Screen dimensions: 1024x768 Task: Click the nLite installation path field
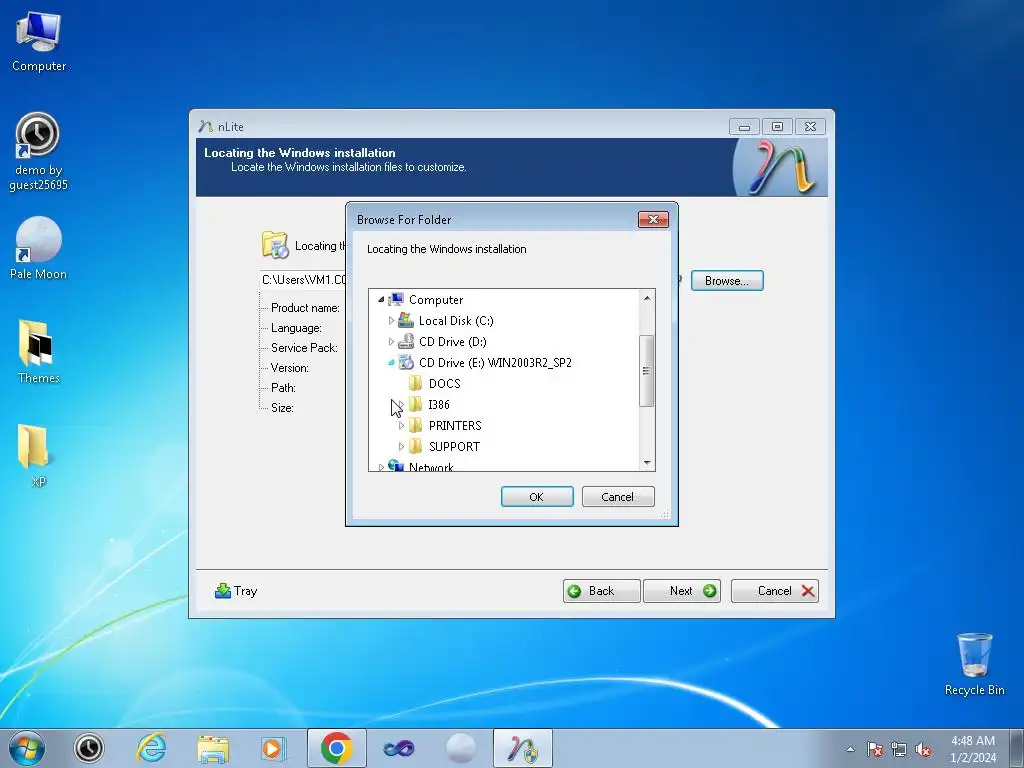tap(303, 280)
